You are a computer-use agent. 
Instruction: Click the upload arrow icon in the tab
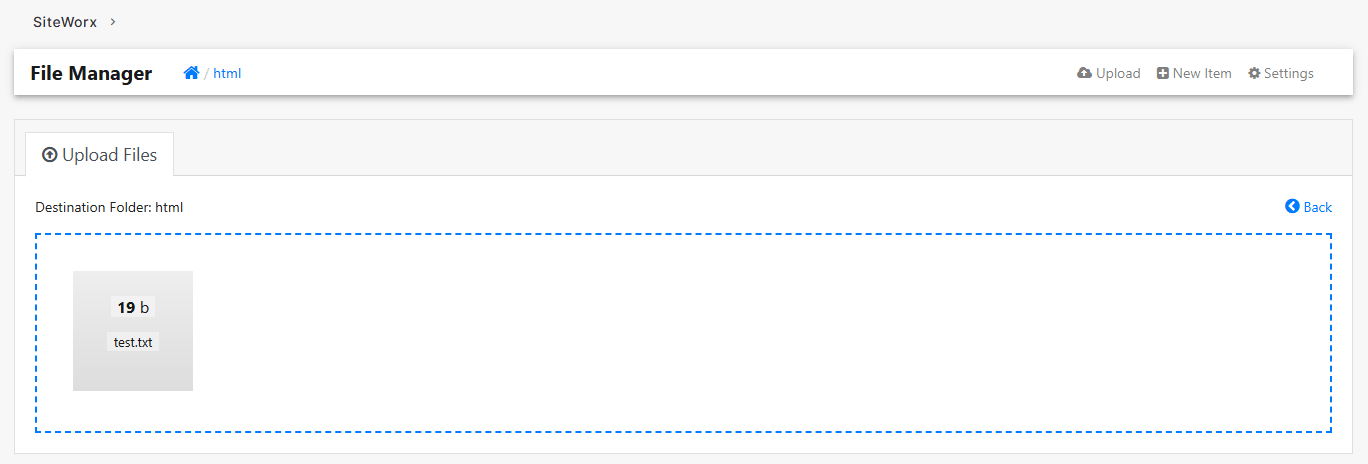(50, 155)
